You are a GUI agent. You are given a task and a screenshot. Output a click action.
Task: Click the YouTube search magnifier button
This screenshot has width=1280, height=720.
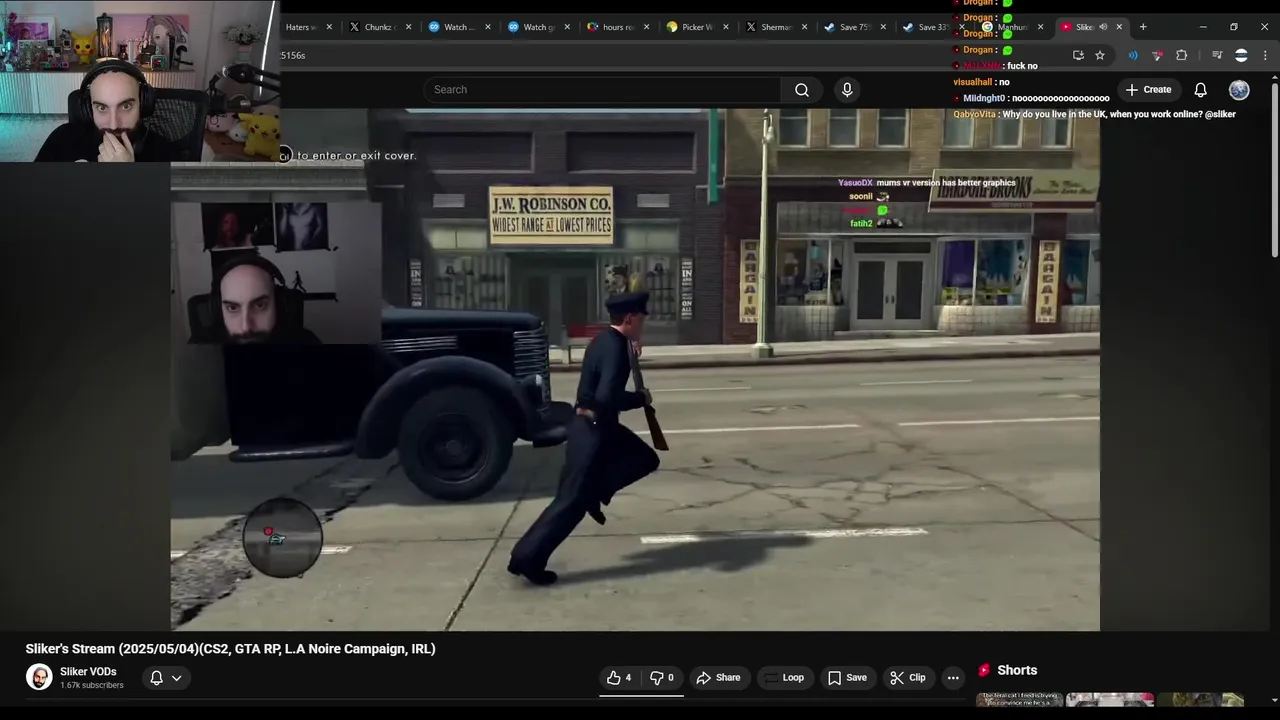[802, 90]
